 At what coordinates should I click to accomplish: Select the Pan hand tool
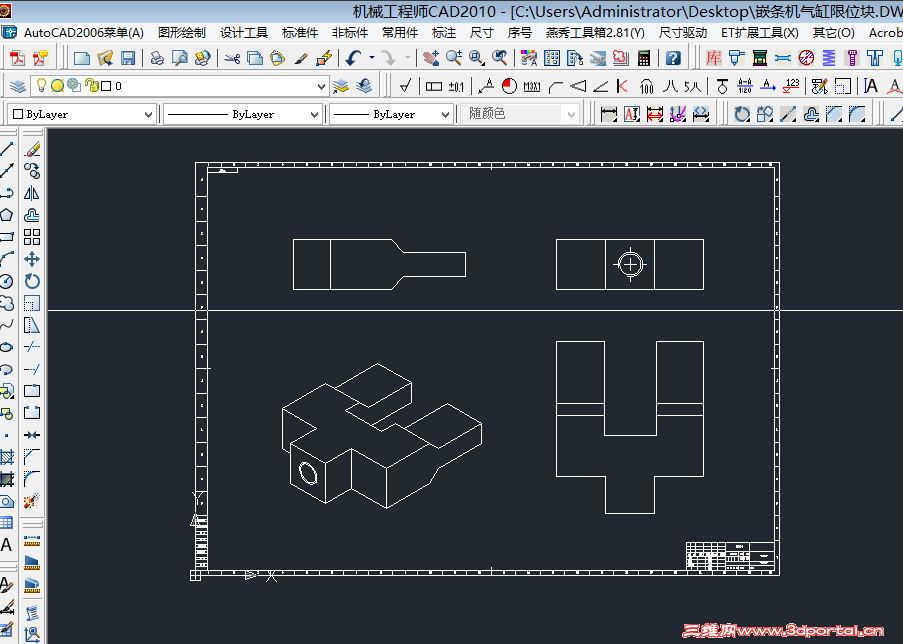(x=431, y=58)
